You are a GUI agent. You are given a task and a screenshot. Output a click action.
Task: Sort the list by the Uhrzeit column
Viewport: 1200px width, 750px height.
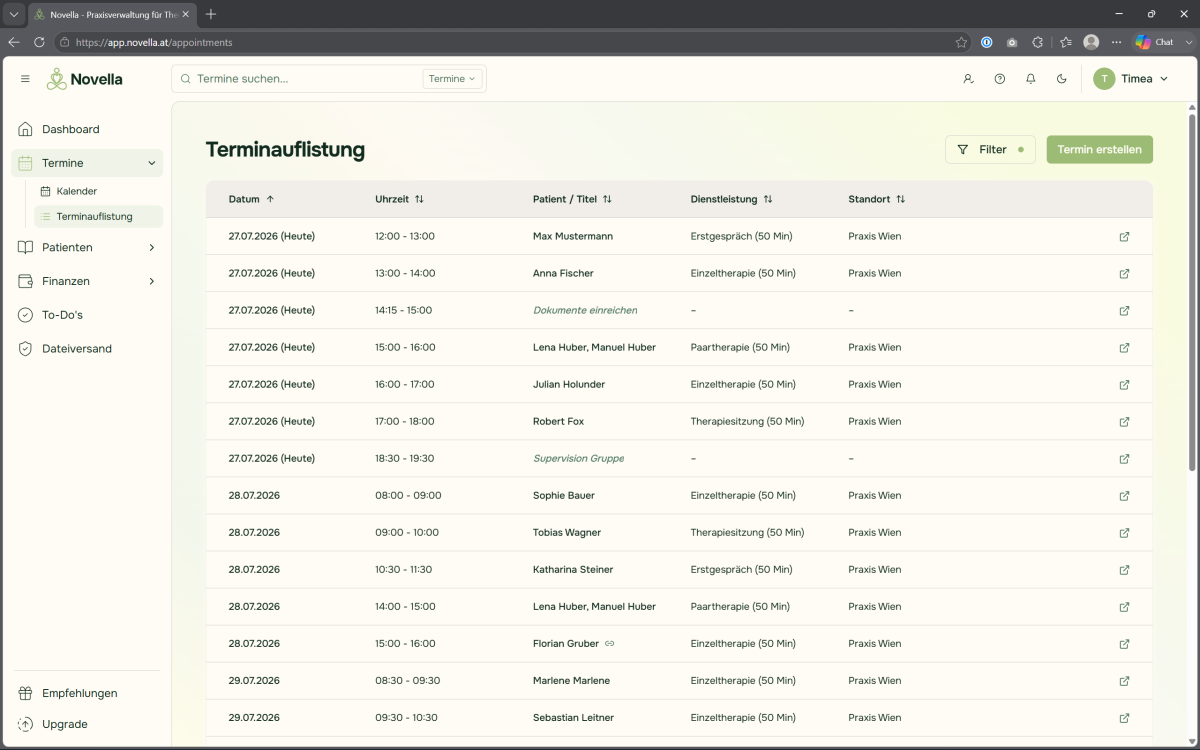[x=399, y=199]
